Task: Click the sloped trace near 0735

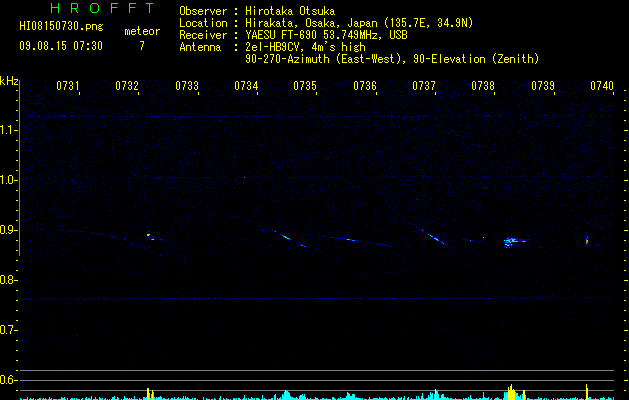Action: coord(292,240)
